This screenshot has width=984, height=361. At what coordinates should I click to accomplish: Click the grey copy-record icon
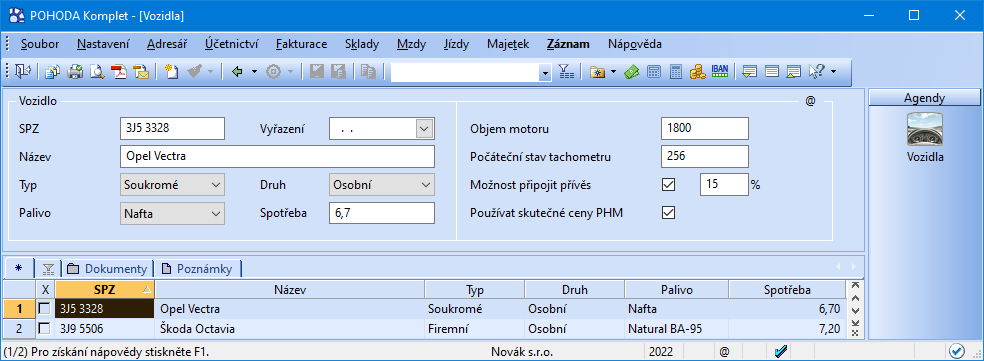point(368,72)
